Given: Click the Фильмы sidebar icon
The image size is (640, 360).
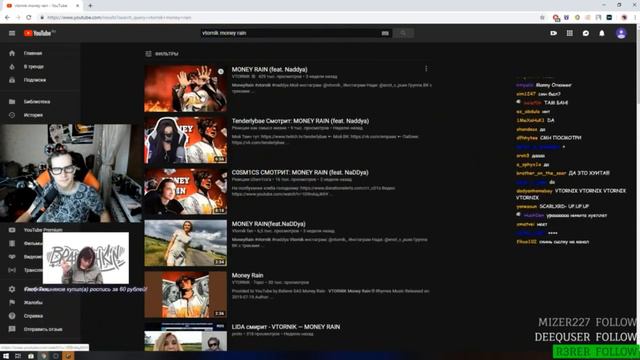Looking at the screenshot, I should [12, 243].
